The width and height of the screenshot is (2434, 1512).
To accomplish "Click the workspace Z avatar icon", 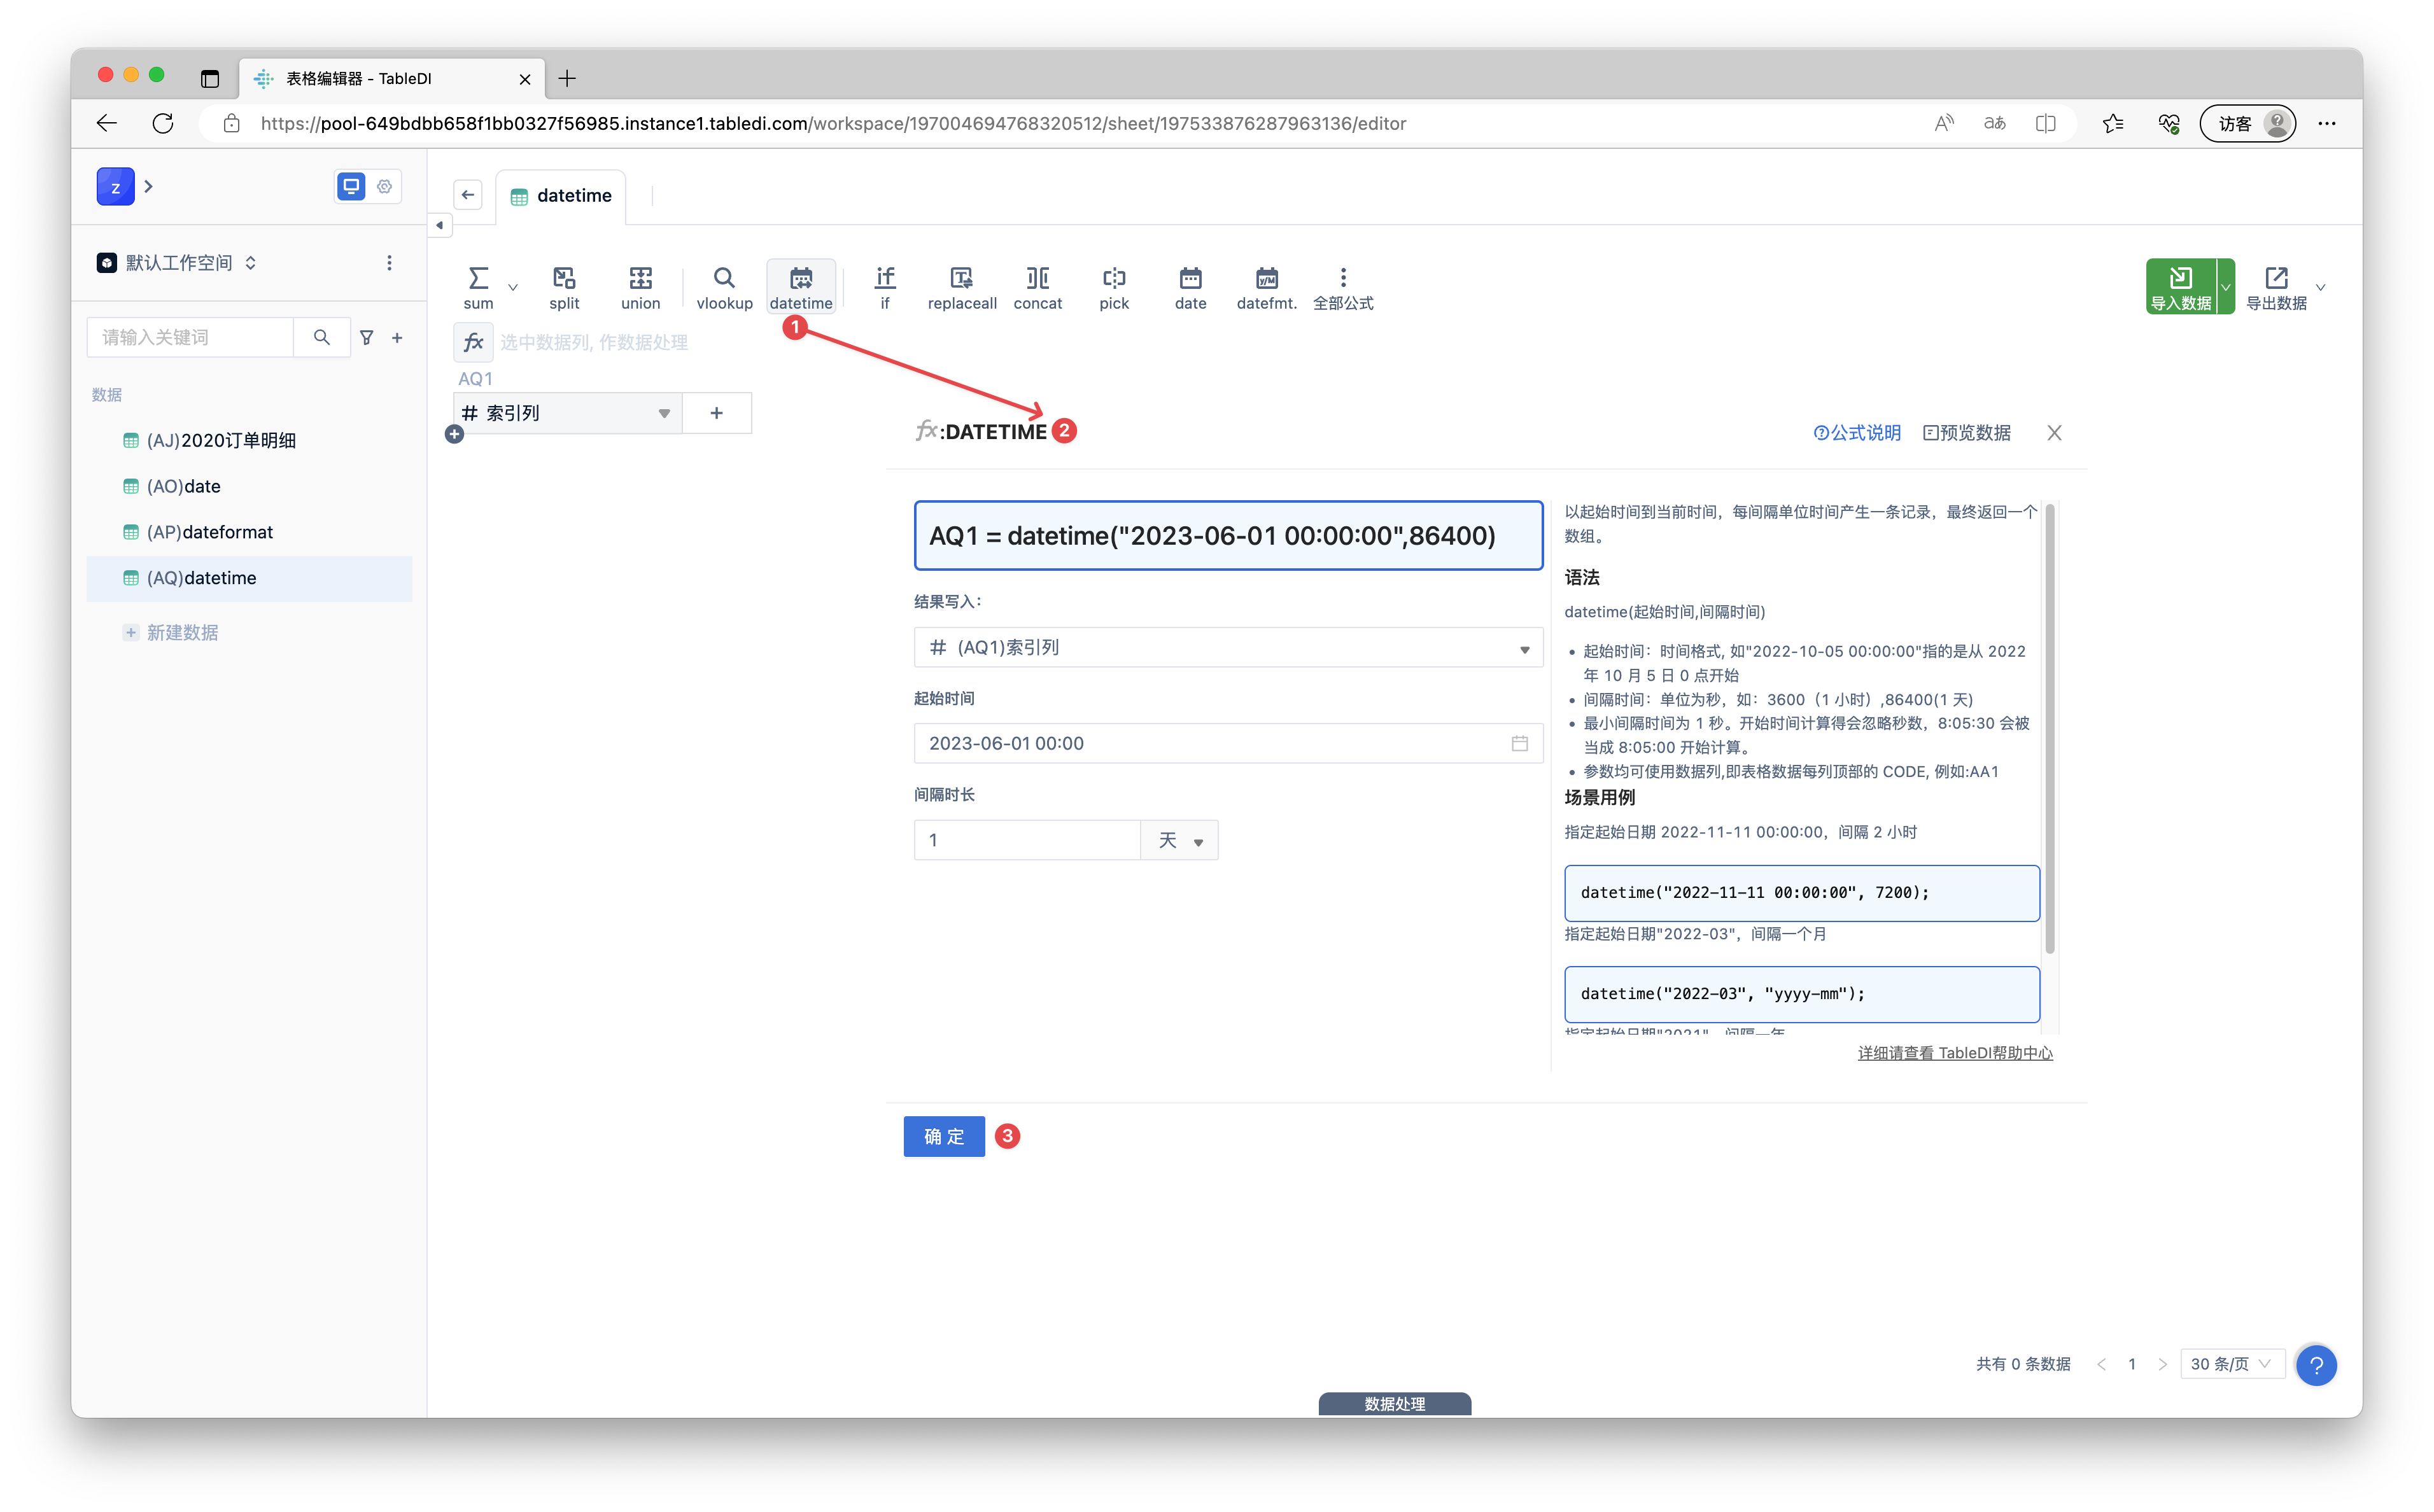I will [x=115, y=187].
